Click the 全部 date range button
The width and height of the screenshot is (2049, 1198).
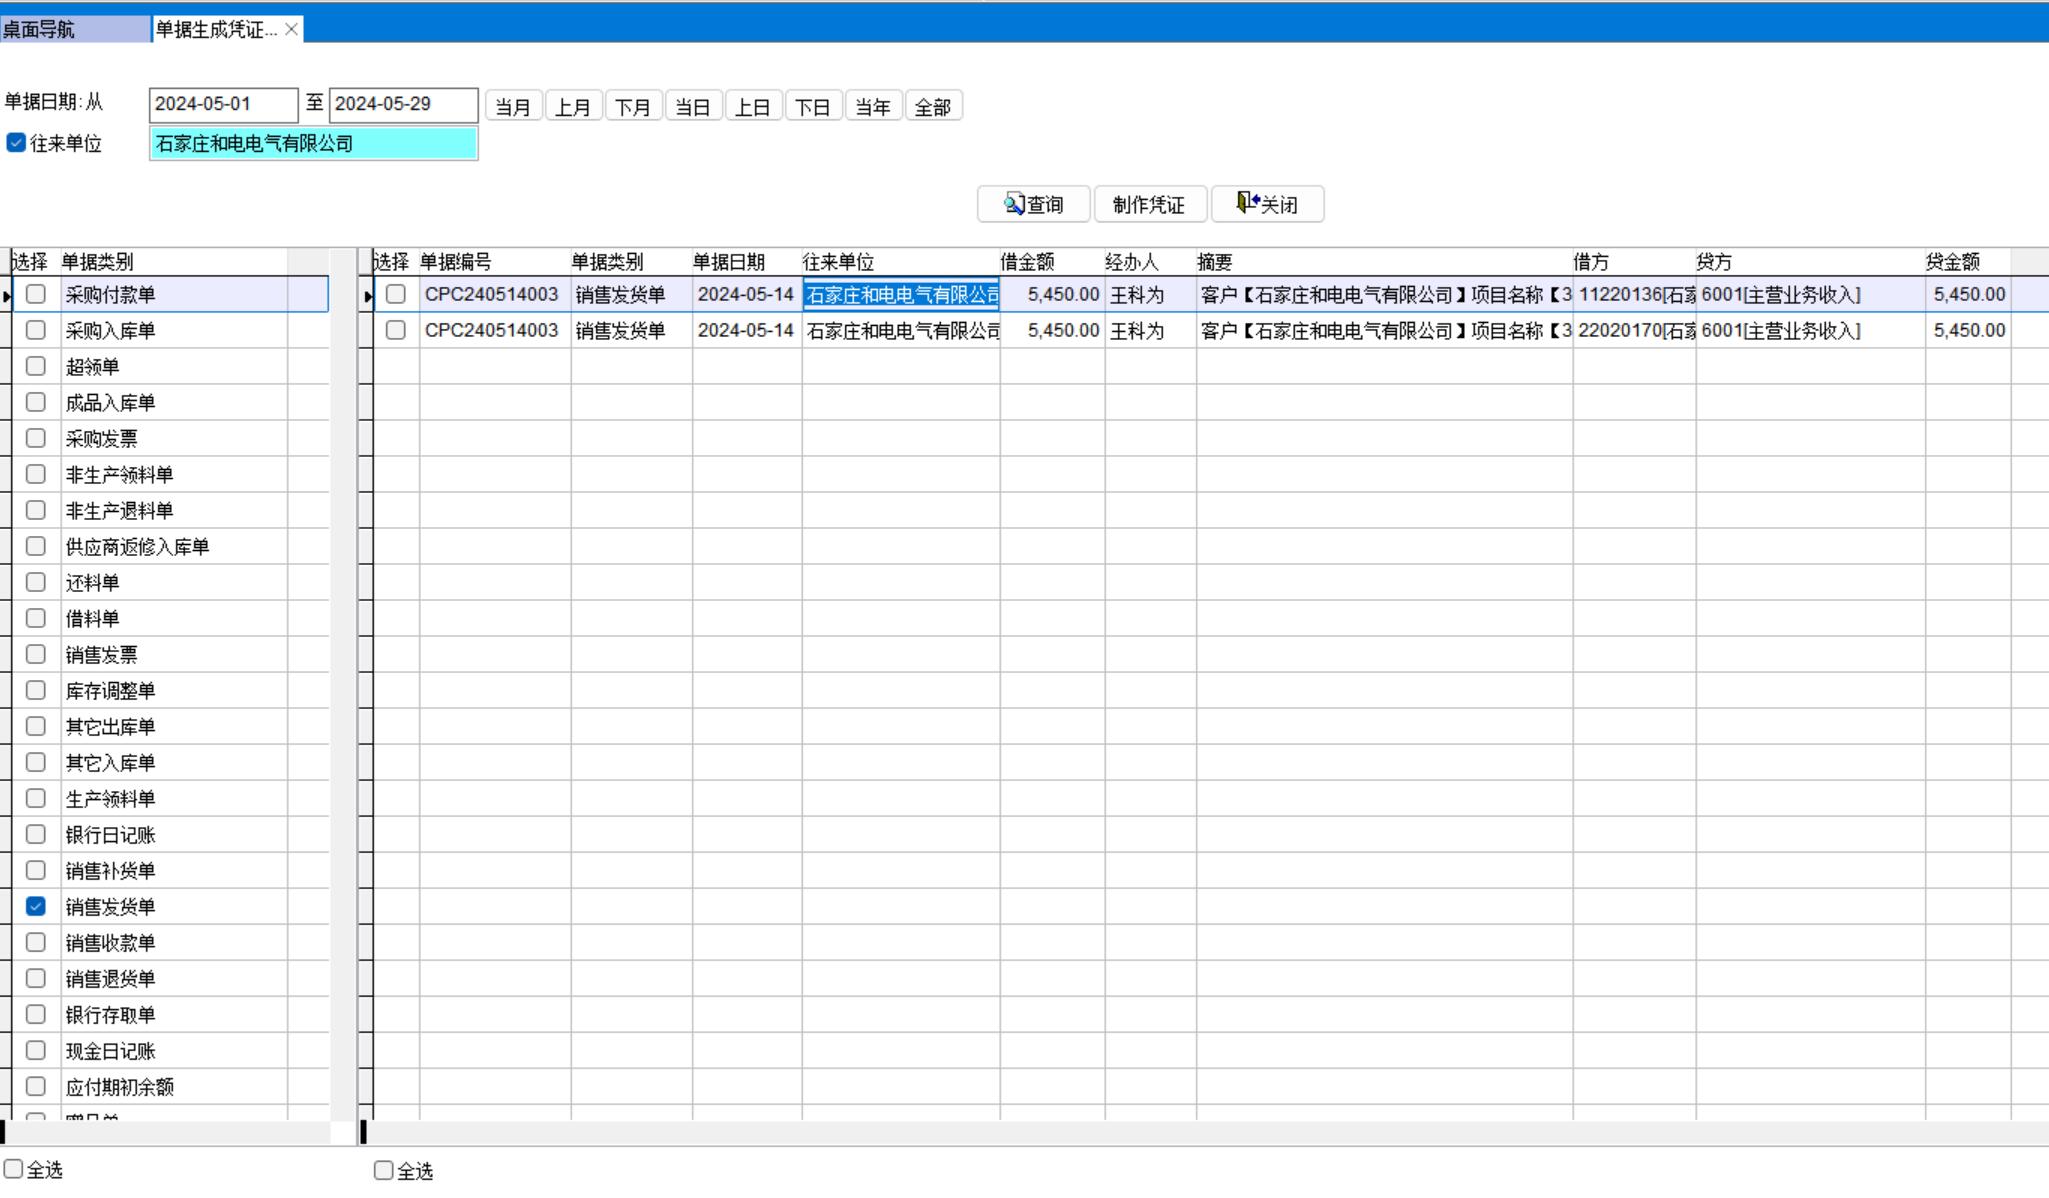(933, 106)
